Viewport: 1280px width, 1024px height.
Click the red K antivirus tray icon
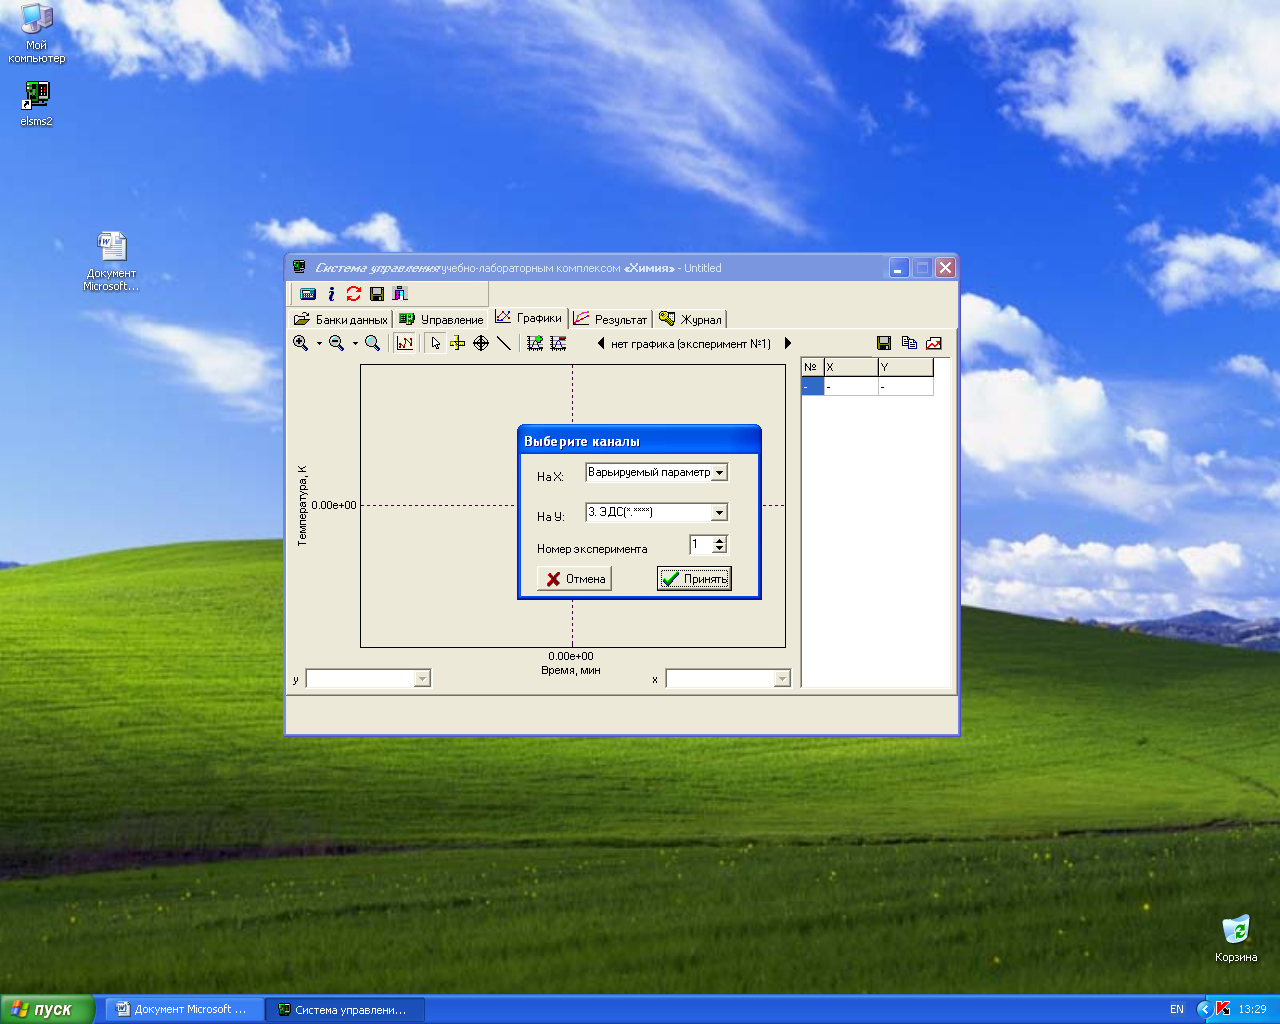(1223, 1010)
